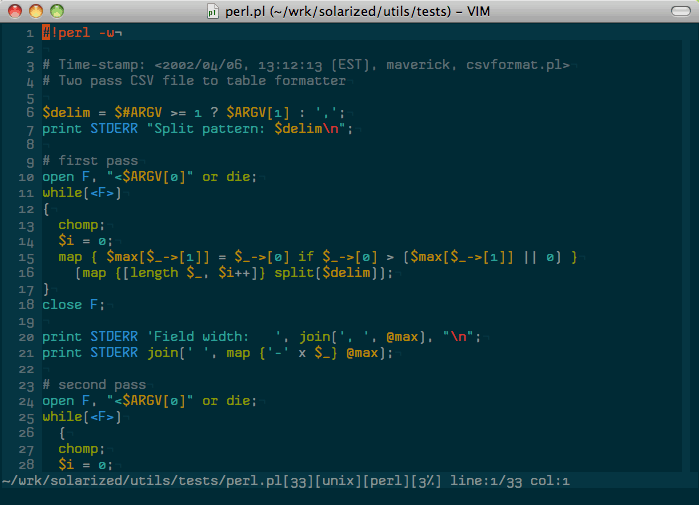Click the '# first pass' comment
This screenshot has height=505, width=699.
[x=90, y=161]
